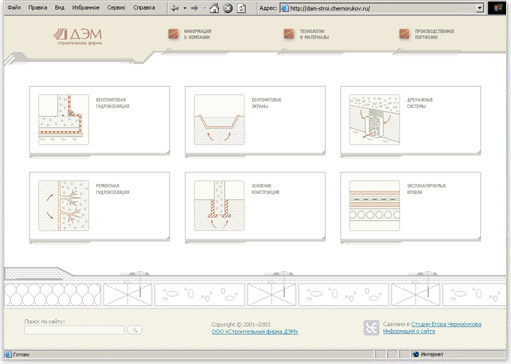Follow the Студия Егора Черноружова link
Image resolution: width=511 pixels, height=364 pixels.
(446, 324)
